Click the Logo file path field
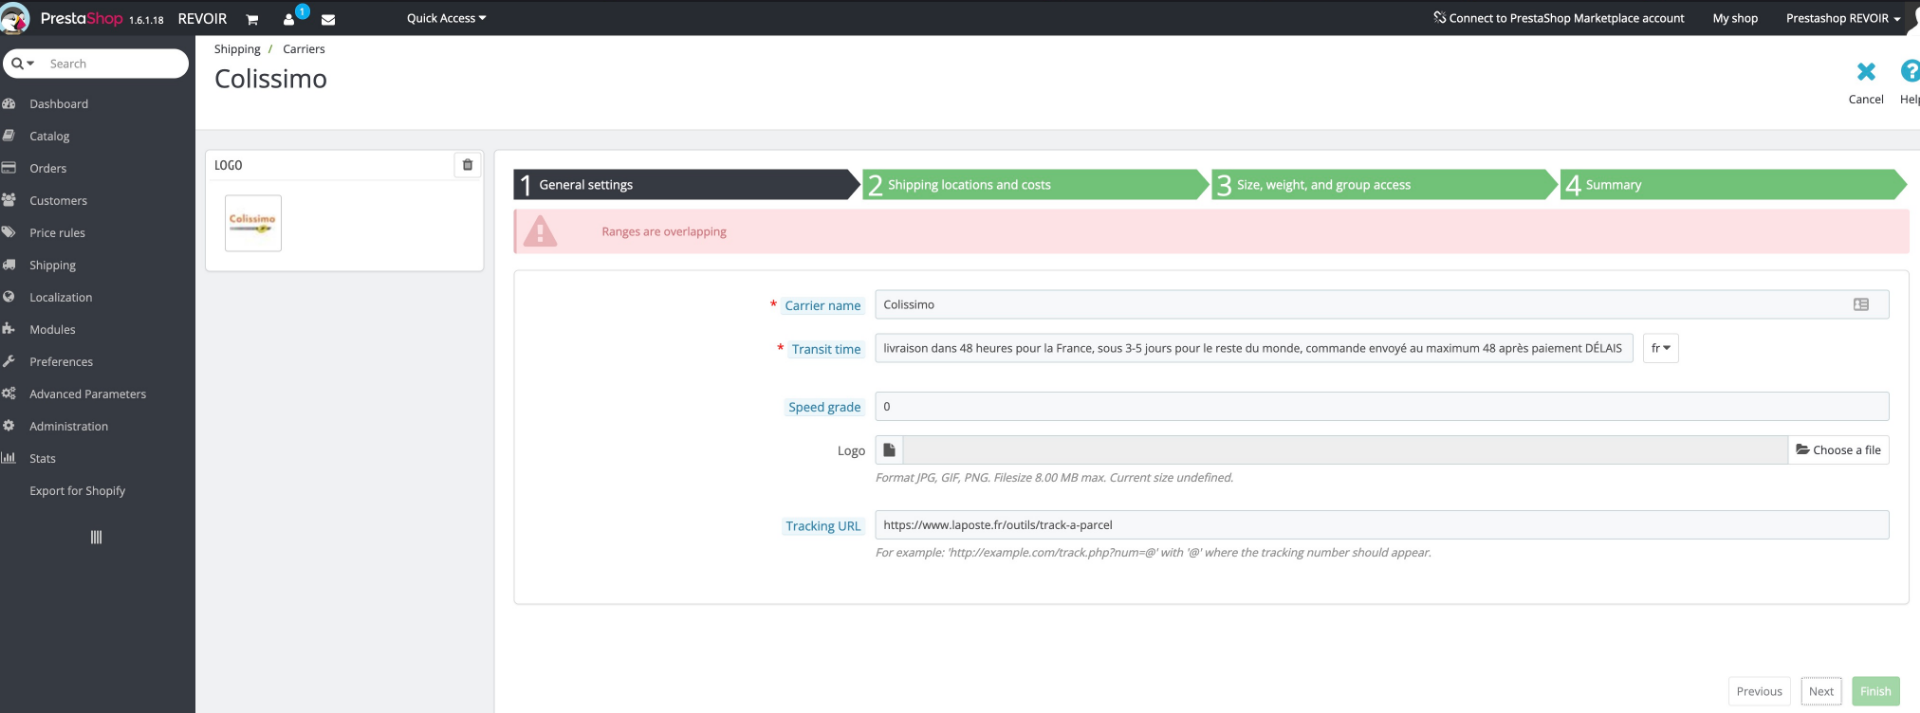 pyautogui.click(x=1345, y=450)
